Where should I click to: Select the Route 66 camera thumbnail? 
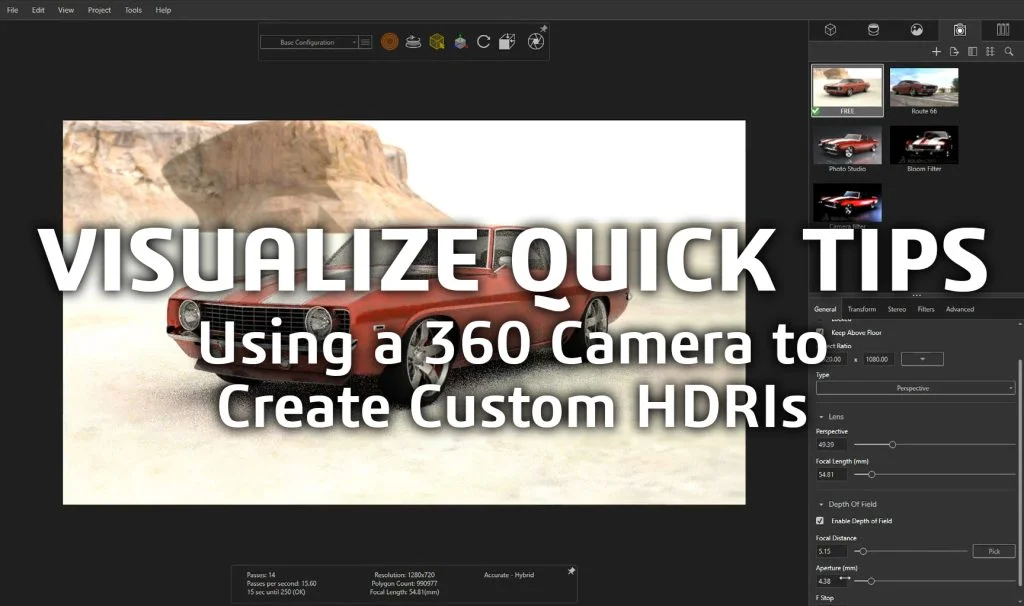click(922, 89)
